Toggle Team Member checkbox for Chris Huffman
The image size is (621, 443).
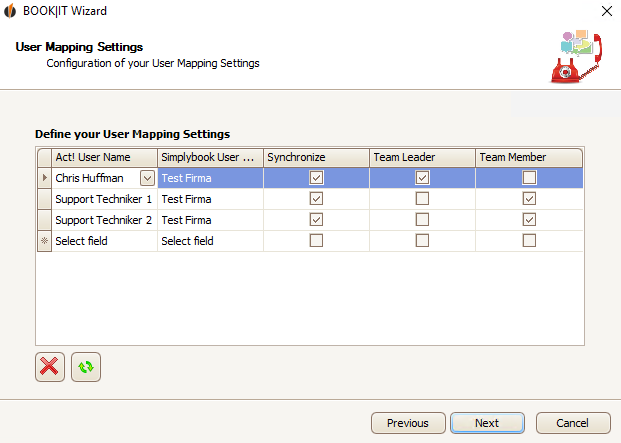529,178
